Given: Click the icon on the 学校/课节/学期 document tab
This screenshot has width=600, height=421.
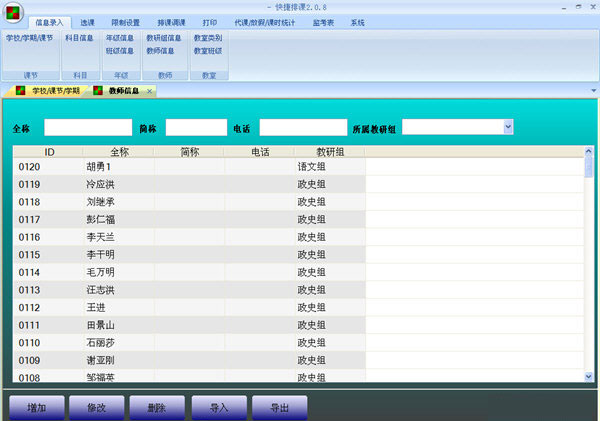Looking at the screenshot, I should (x=20, y=91).
